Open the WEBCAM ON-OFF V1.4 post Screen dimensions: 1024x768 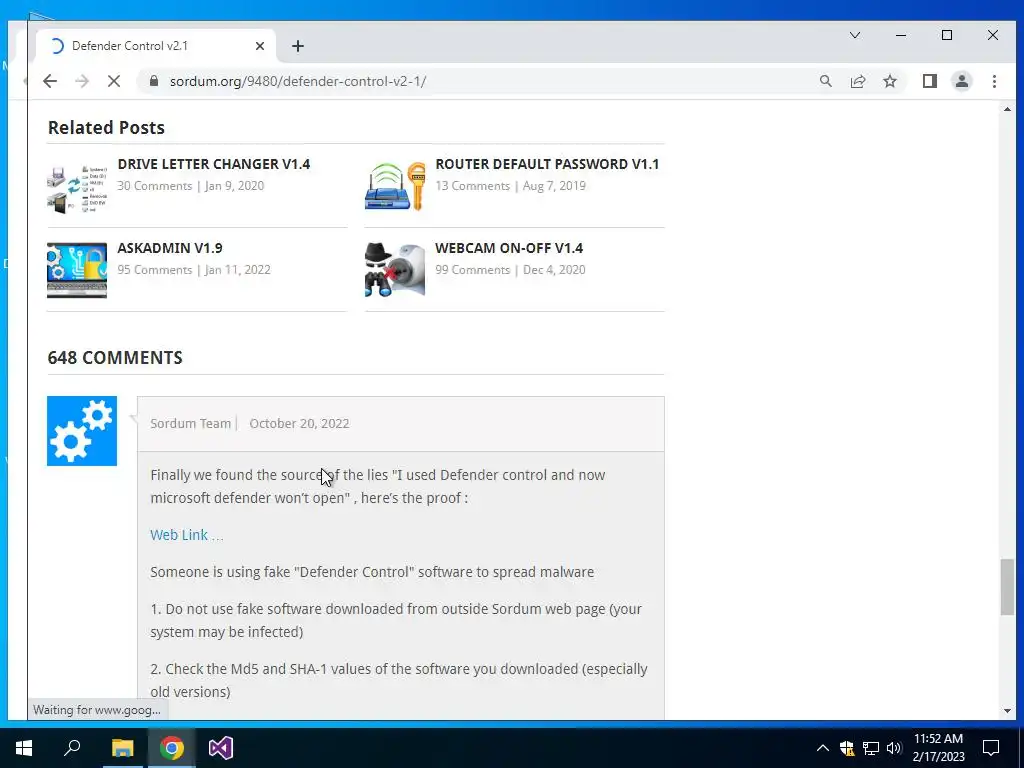[509, 248]
